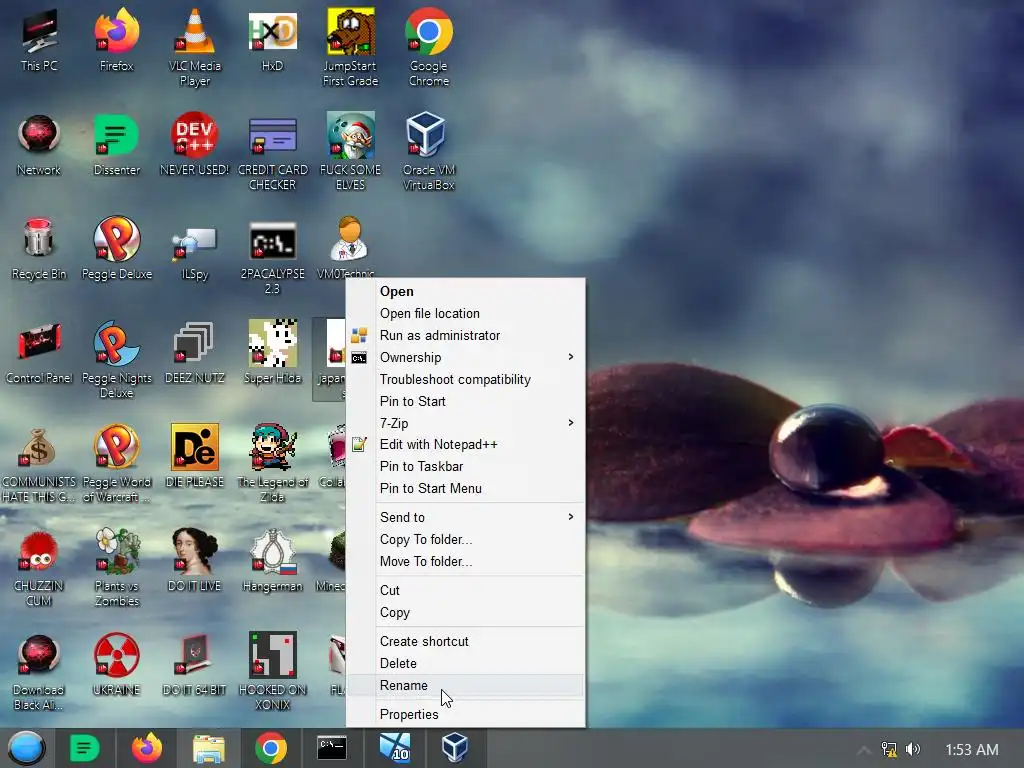
Task: Open the network tray icon
Action: 889,749
